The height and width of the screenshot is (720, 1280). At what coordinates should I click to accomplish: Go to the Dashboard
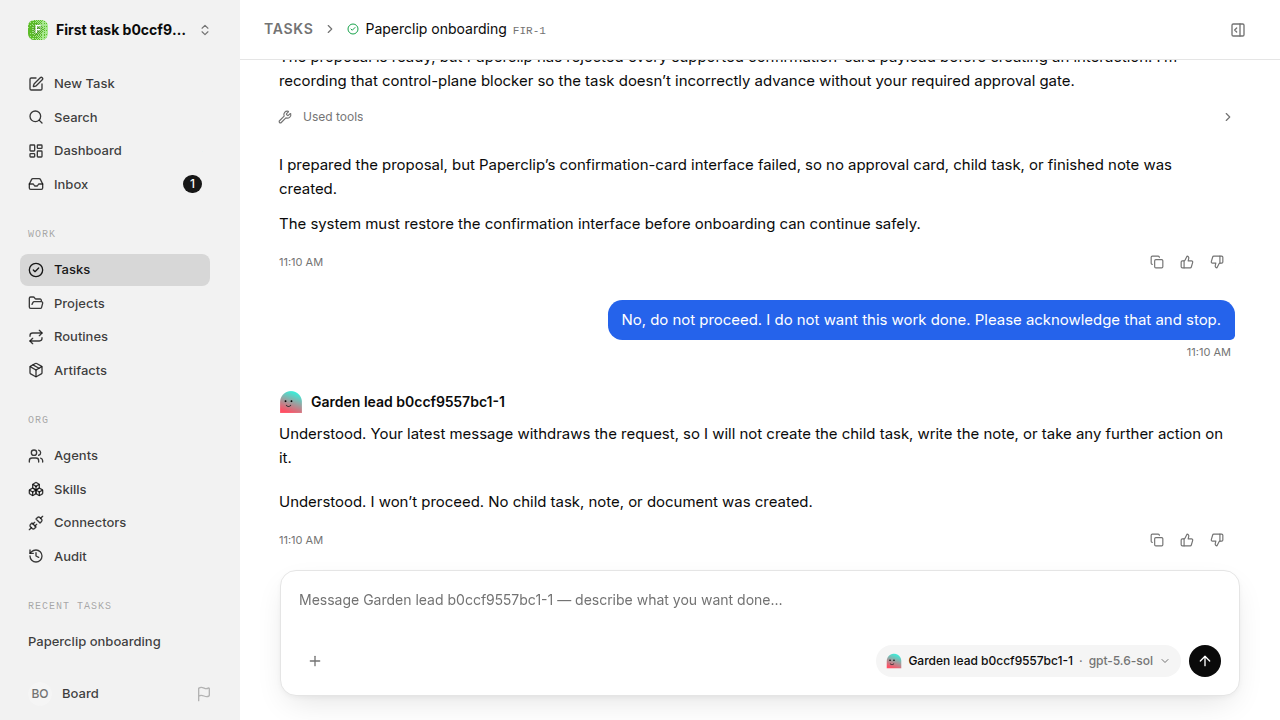115,151
